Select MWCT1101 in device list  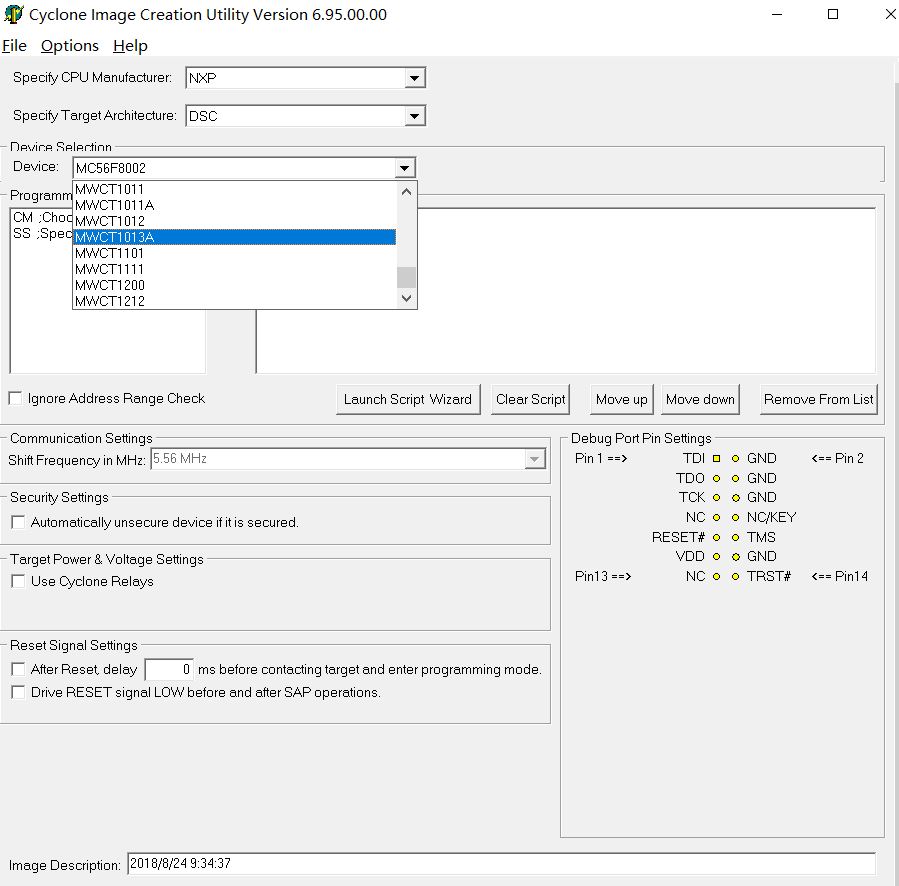(234, 253)
